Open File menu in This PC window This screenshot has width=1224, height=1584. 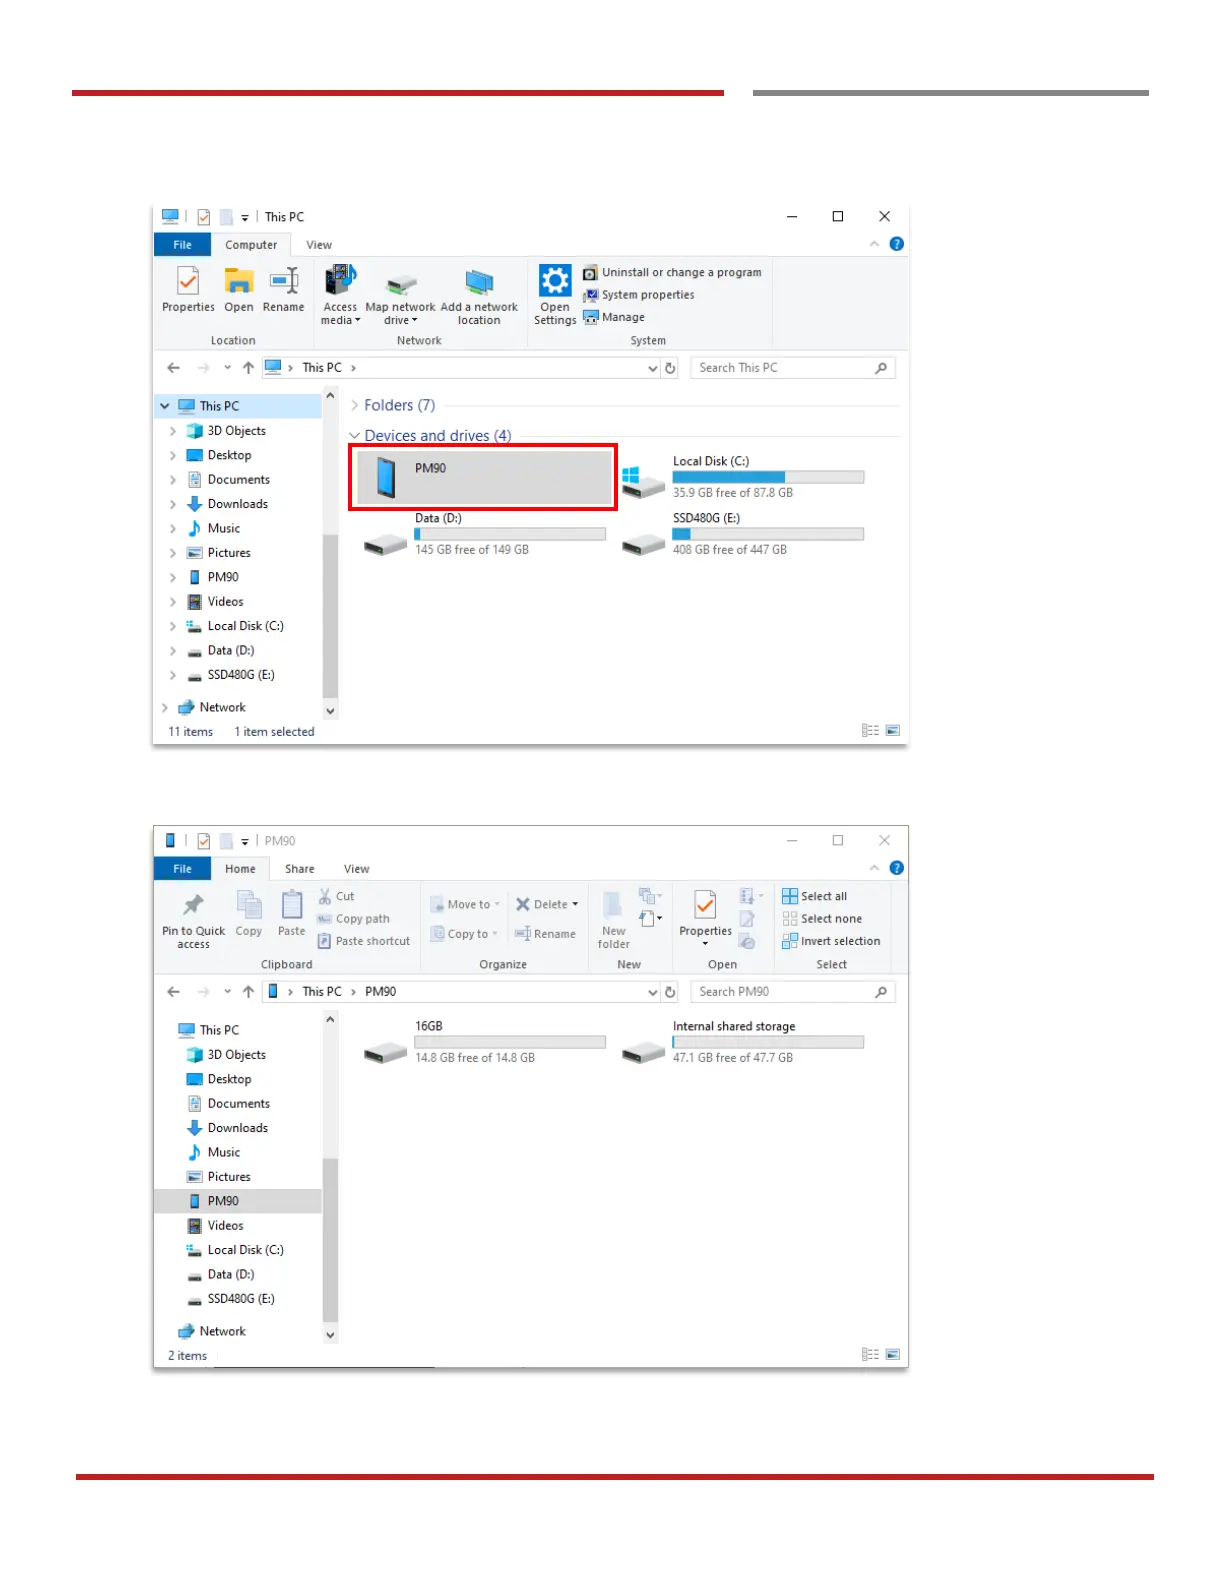click(x=182, y=245)
